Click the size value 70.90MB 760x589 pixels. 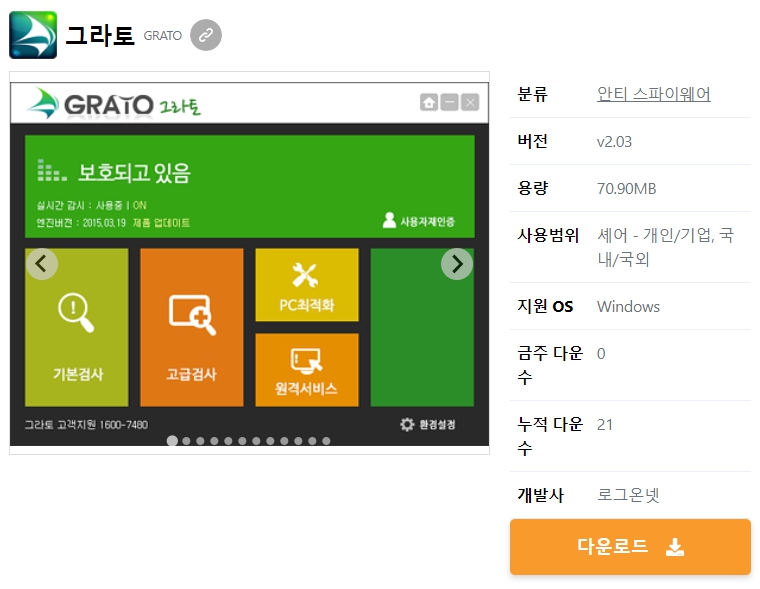[x=626, y=189]
